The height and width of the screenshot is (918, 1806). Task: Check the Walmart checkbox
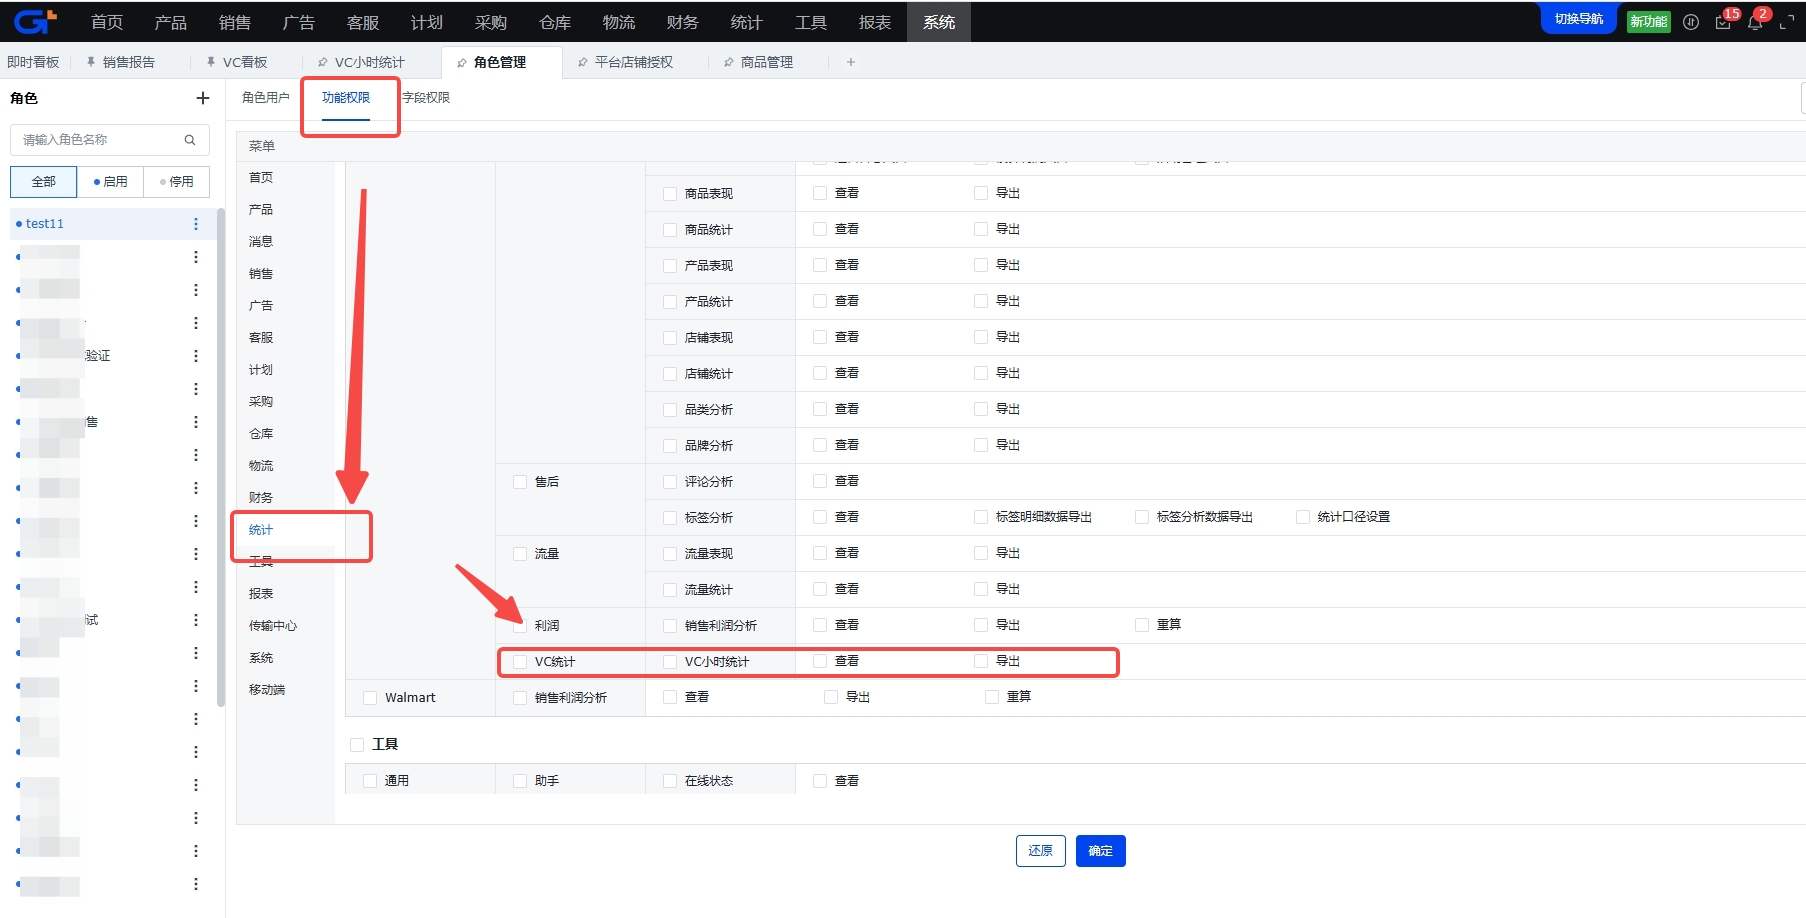point(370,698)
